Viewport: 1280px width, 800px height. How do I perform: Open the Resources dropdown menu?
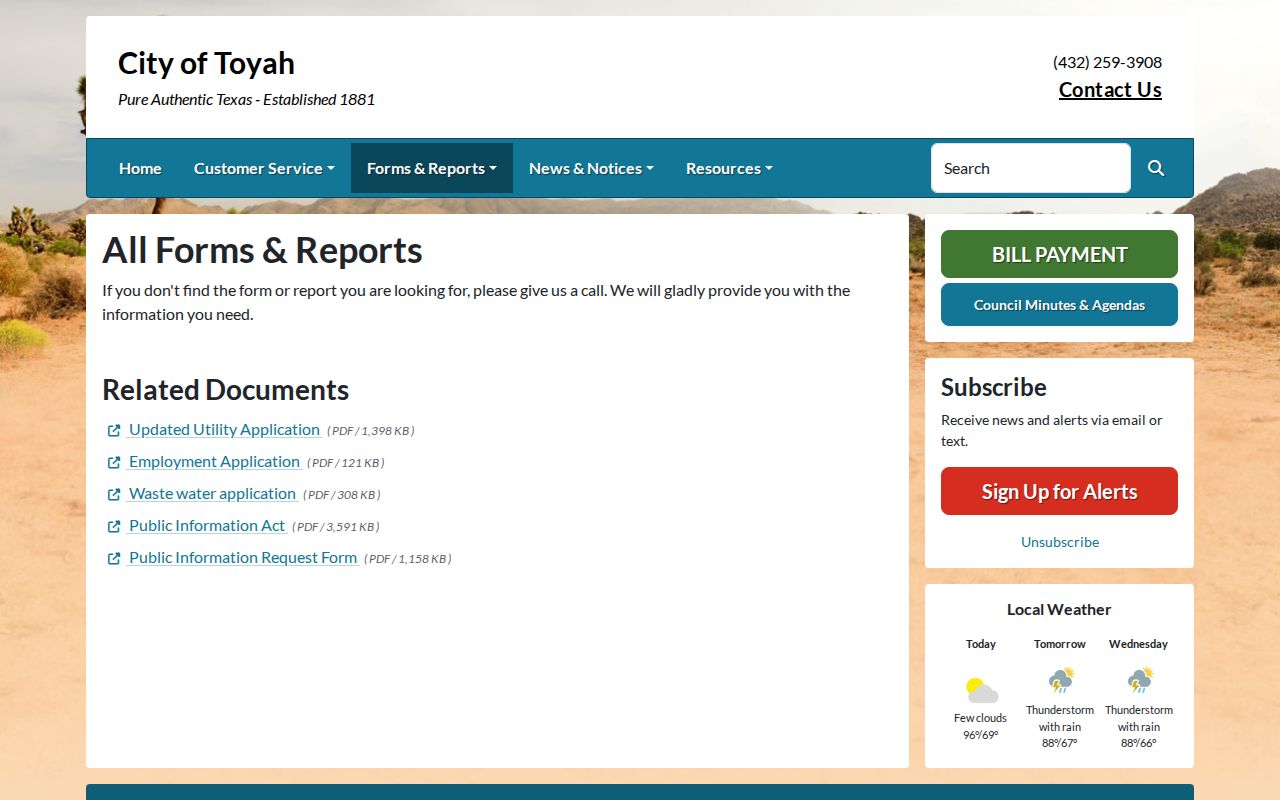[x=729, y=168]
